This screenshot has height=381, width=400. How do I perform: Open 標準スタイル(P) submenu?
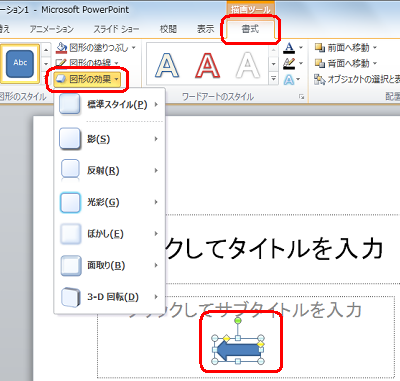point(109,104)
